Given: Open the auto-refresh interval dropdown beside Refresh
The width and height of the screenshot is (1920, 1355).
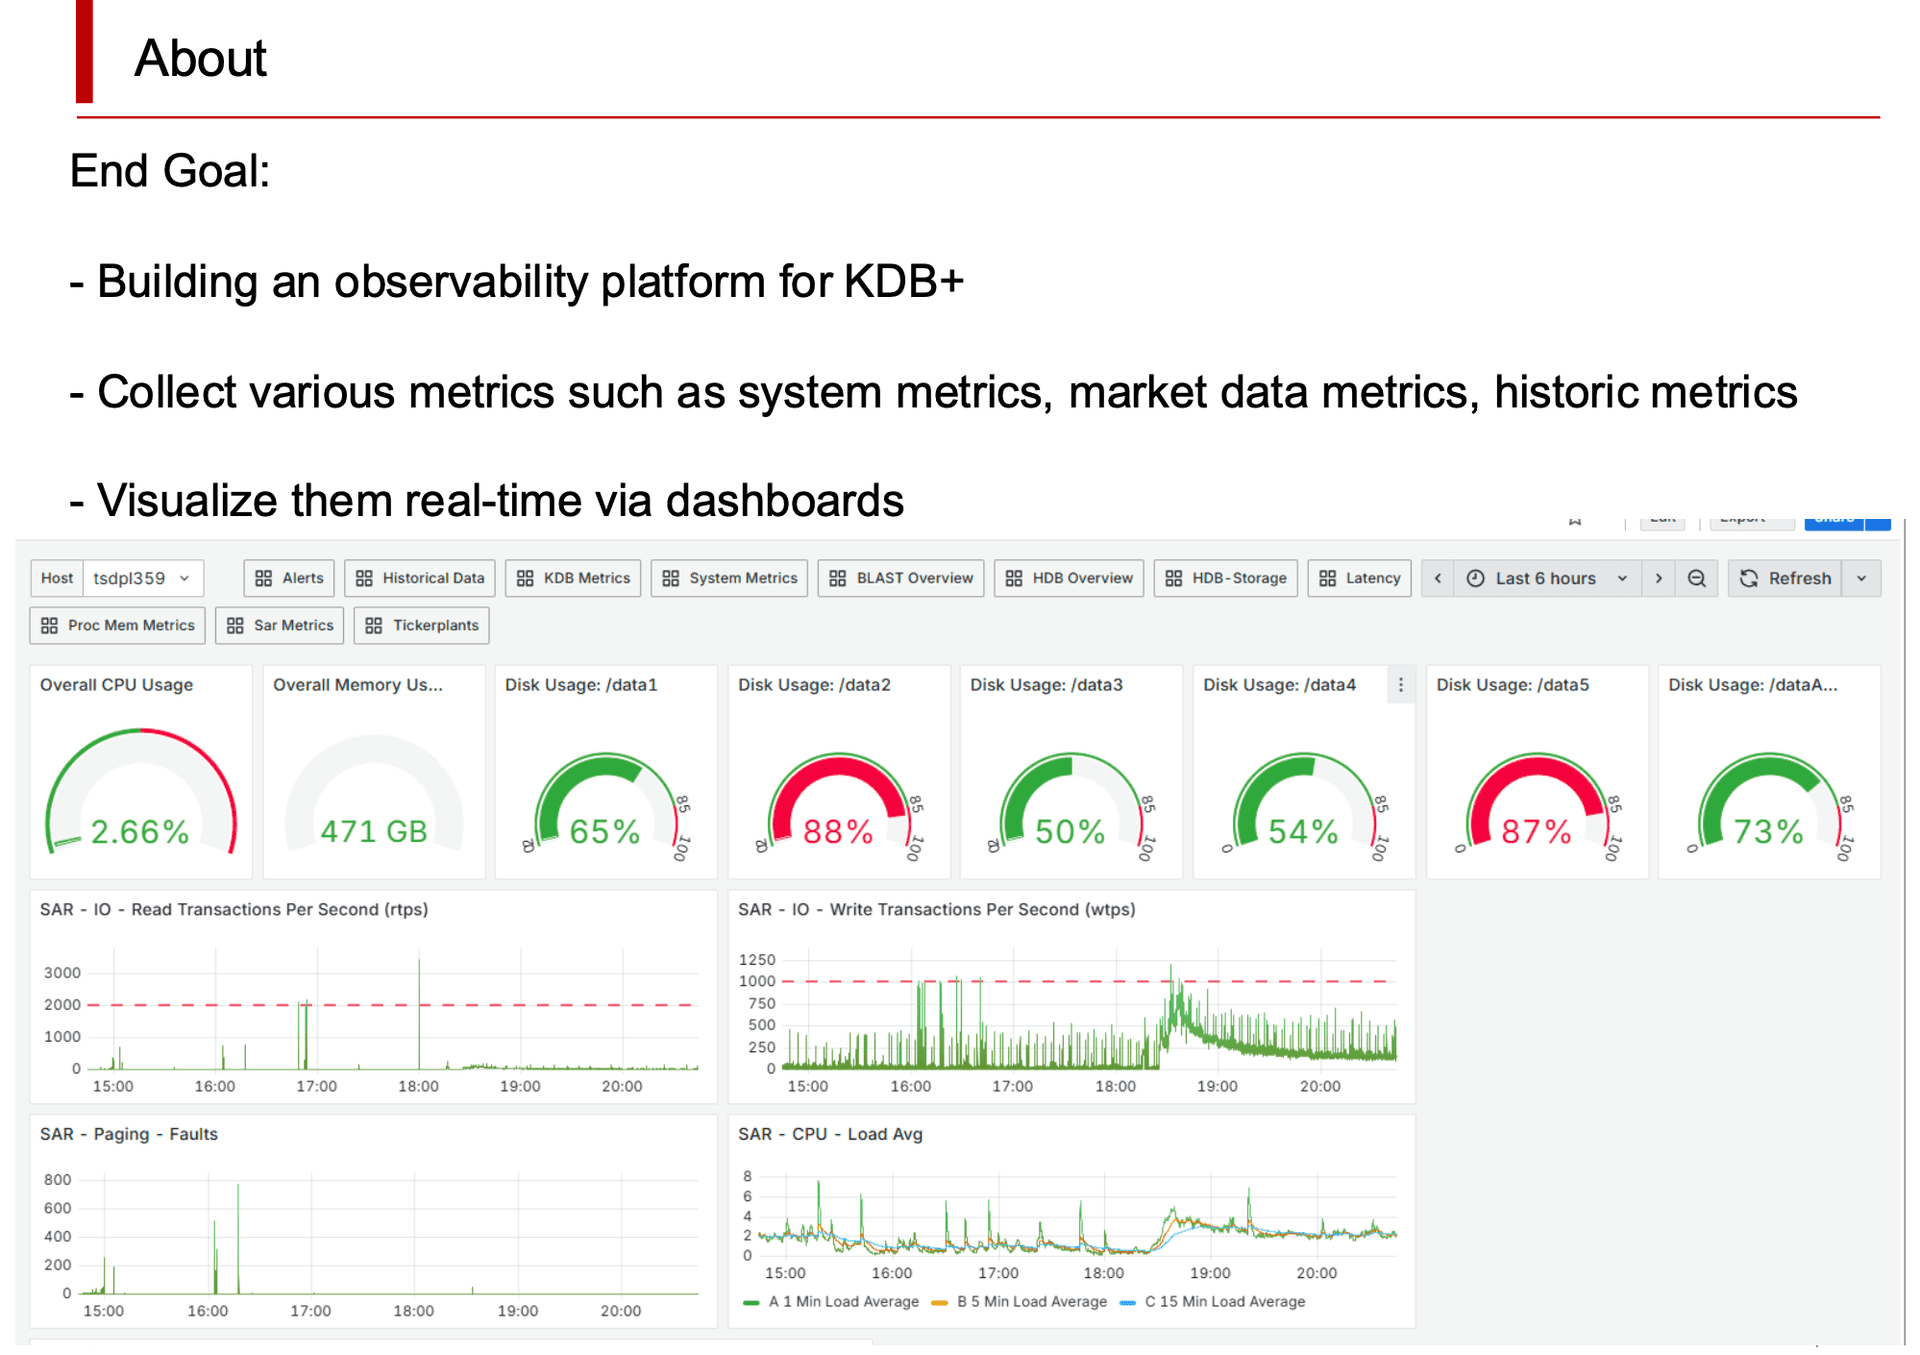Looking at the screenshot, I should tap(1862, 578).
